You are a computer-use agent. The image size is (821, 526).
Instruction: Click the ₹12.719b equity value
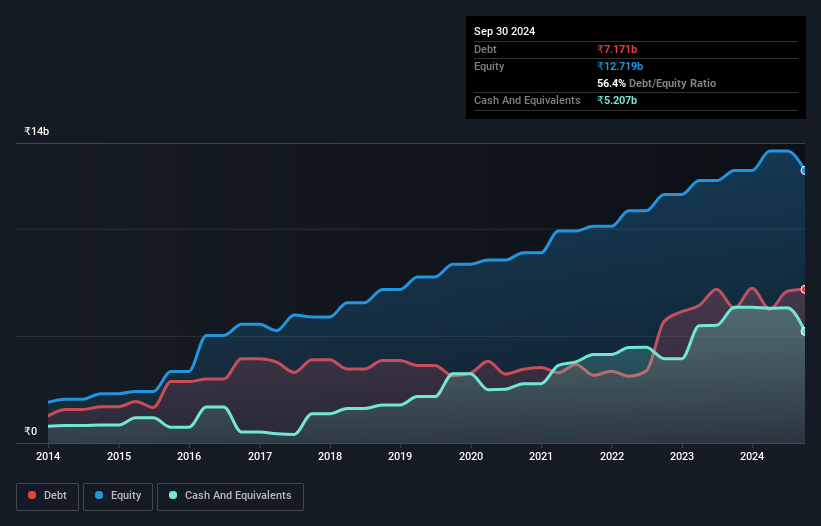point(620,66)
